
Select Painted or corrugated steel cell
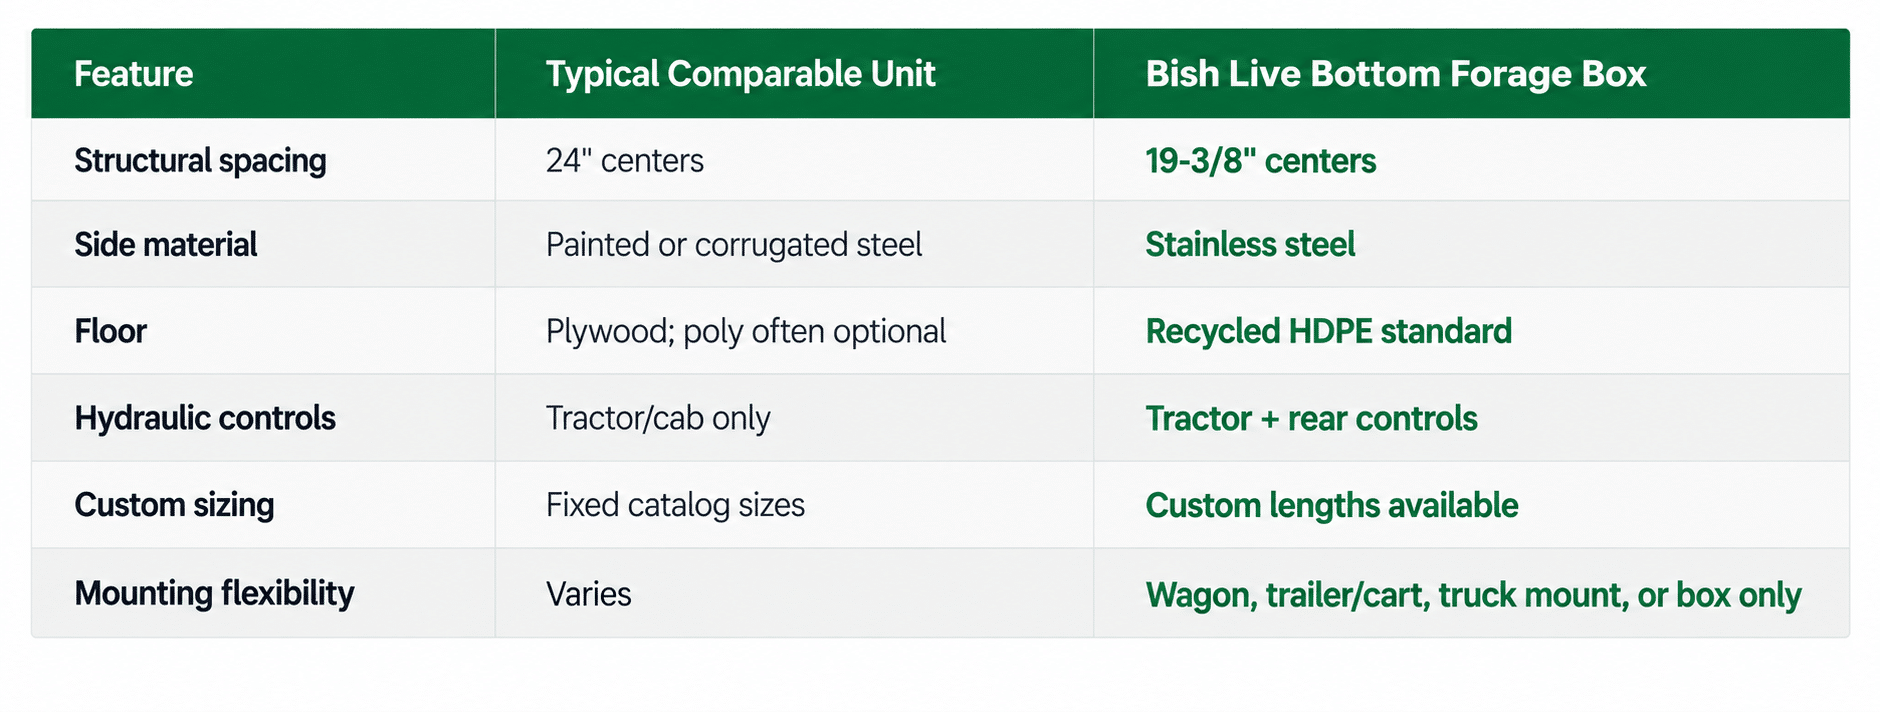(x=733, y=245)
